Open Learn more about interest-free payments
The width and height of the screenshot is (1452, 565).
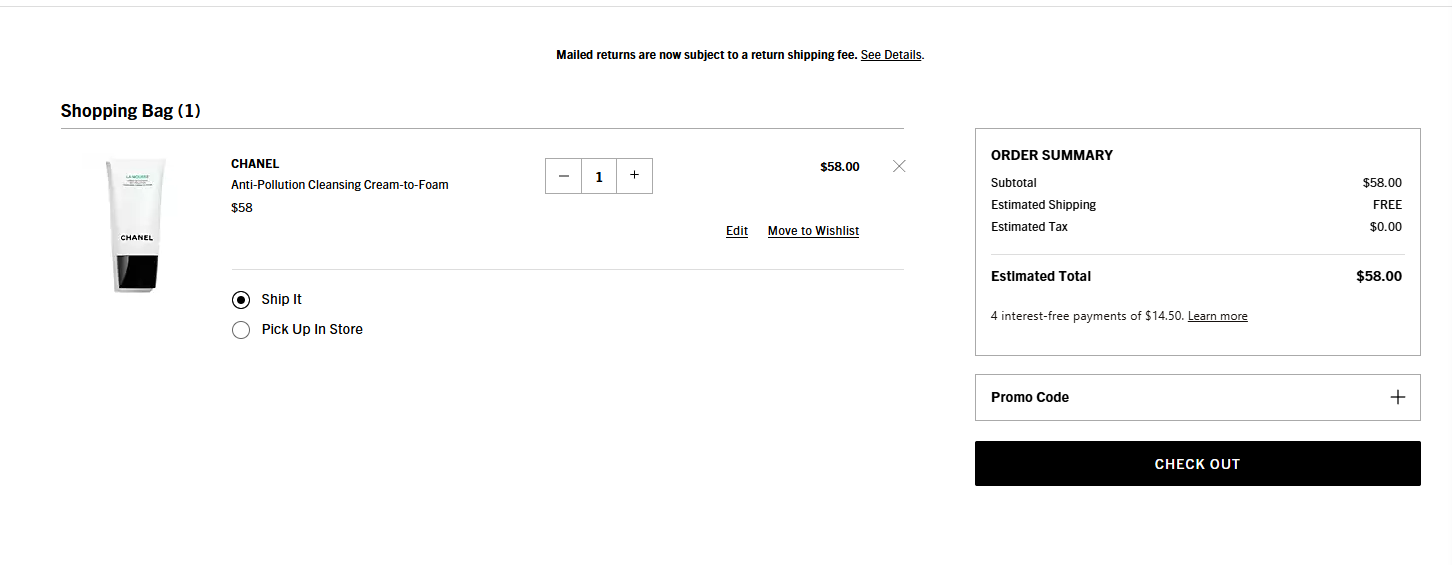coord(1217,316)
